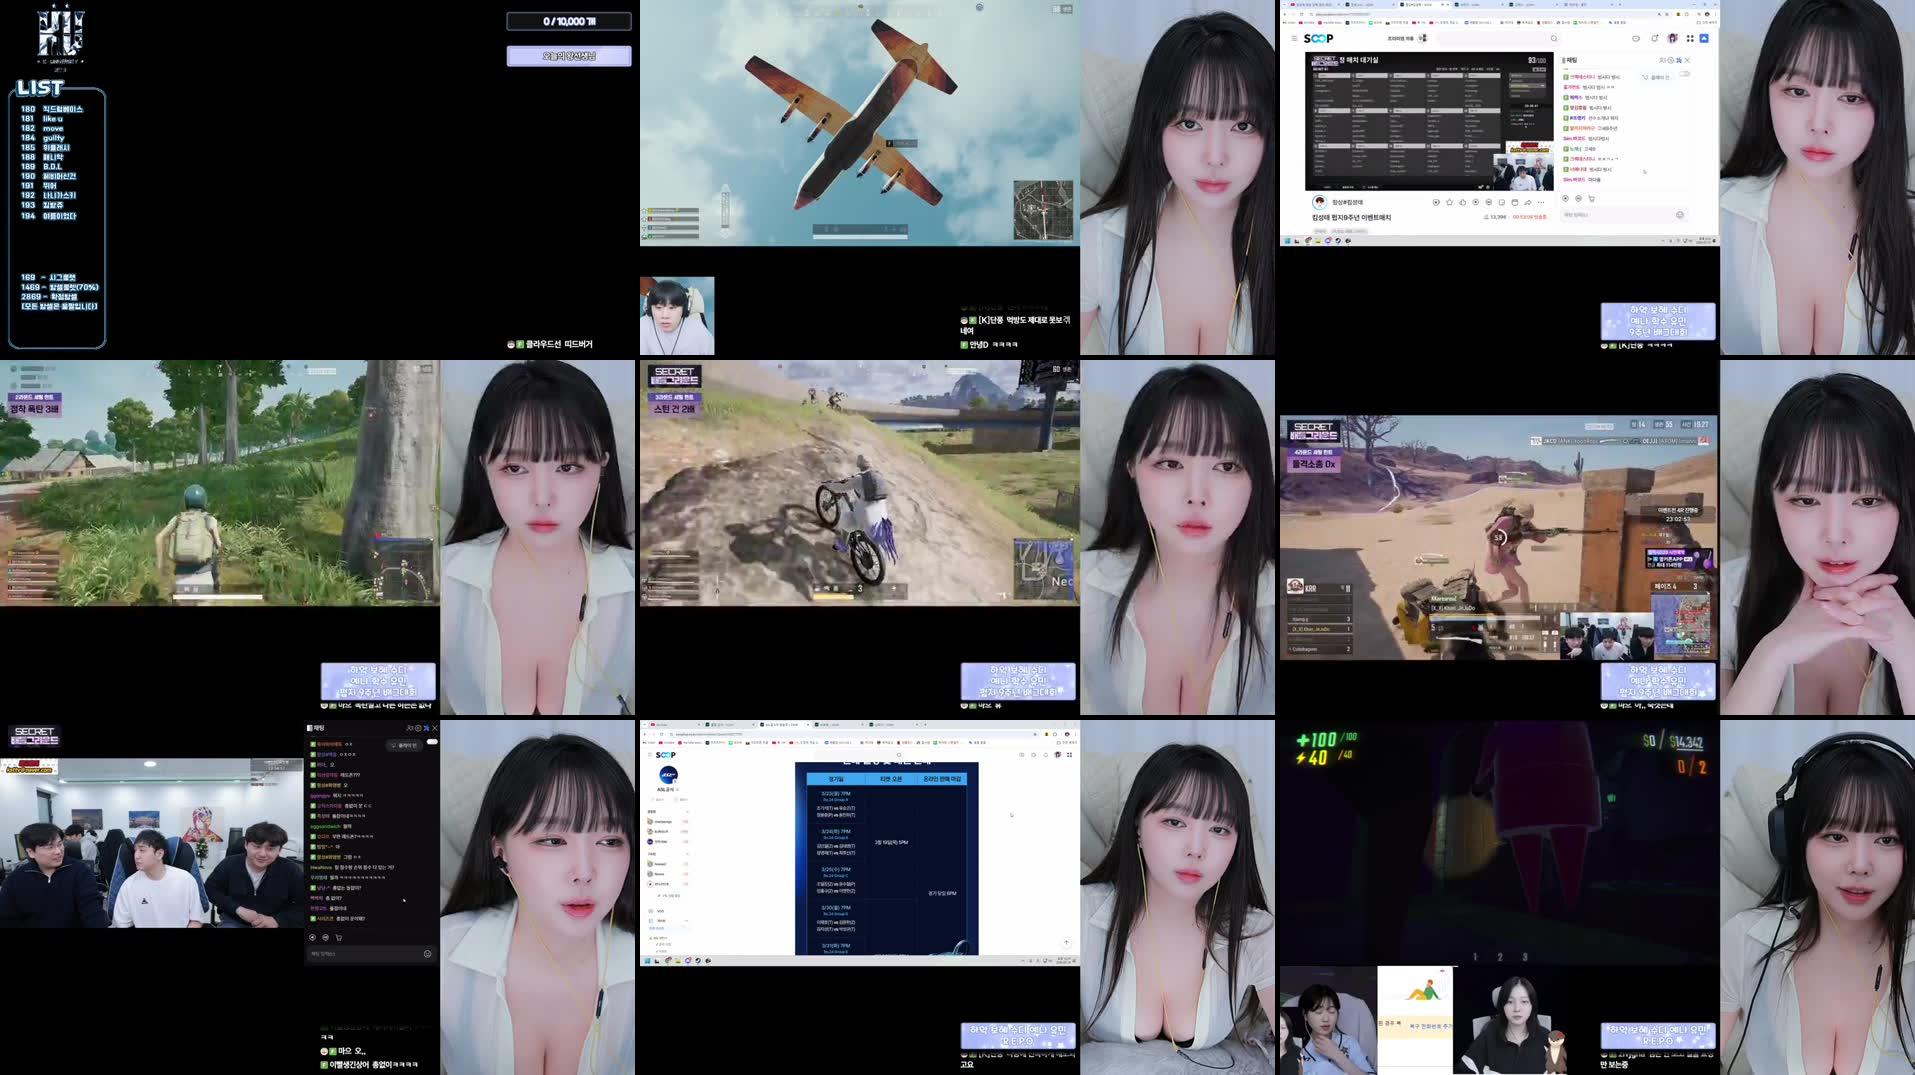This screenshot has height=1075, width=1915.
Task: Click the profile avatar in the SOOP header
Action: click(1673, 38)
